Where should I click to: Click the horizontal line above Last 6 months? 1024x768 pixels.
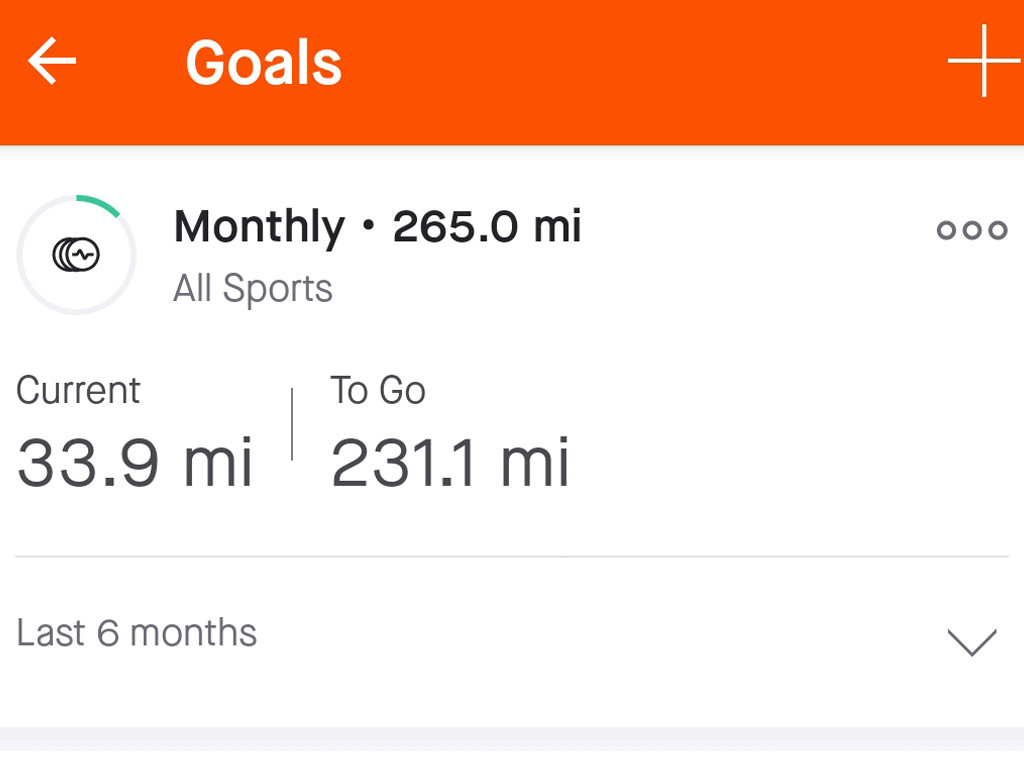tap(512, 556)
